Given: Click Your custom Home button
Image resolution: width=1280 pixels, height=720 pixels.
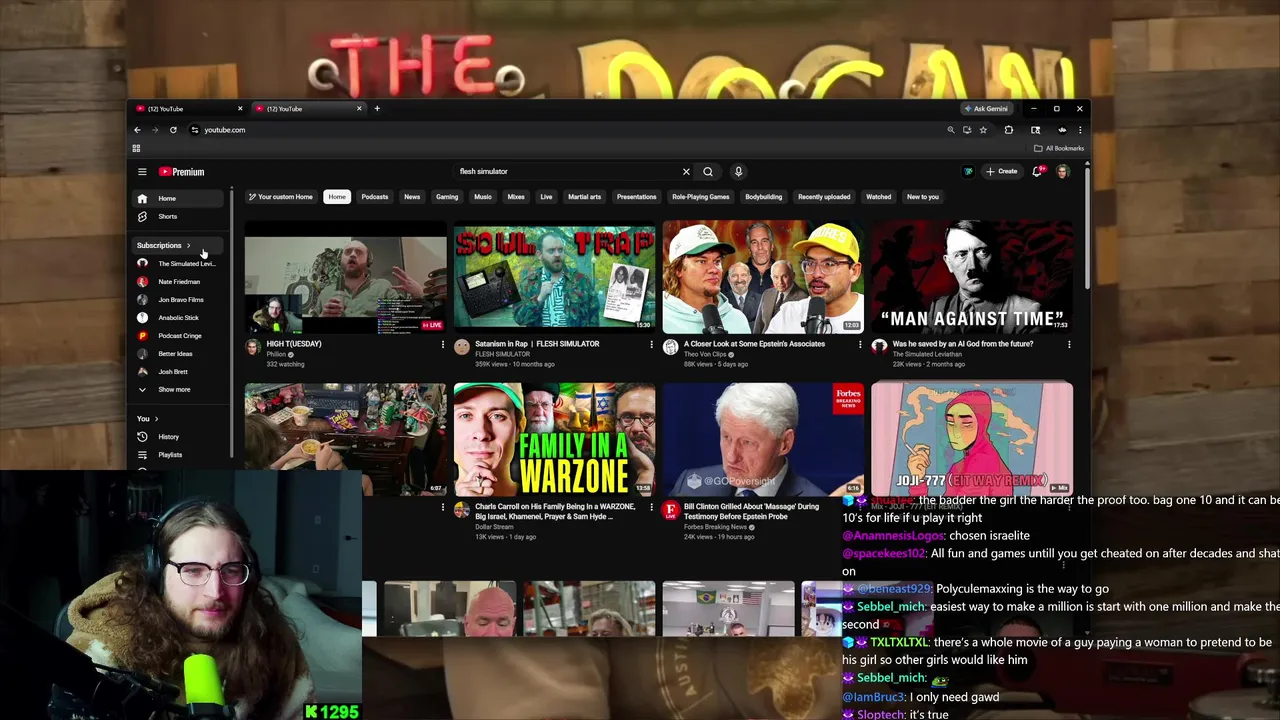Looking at the screenshot, I should pyautogui.click(x=281, y=197).
